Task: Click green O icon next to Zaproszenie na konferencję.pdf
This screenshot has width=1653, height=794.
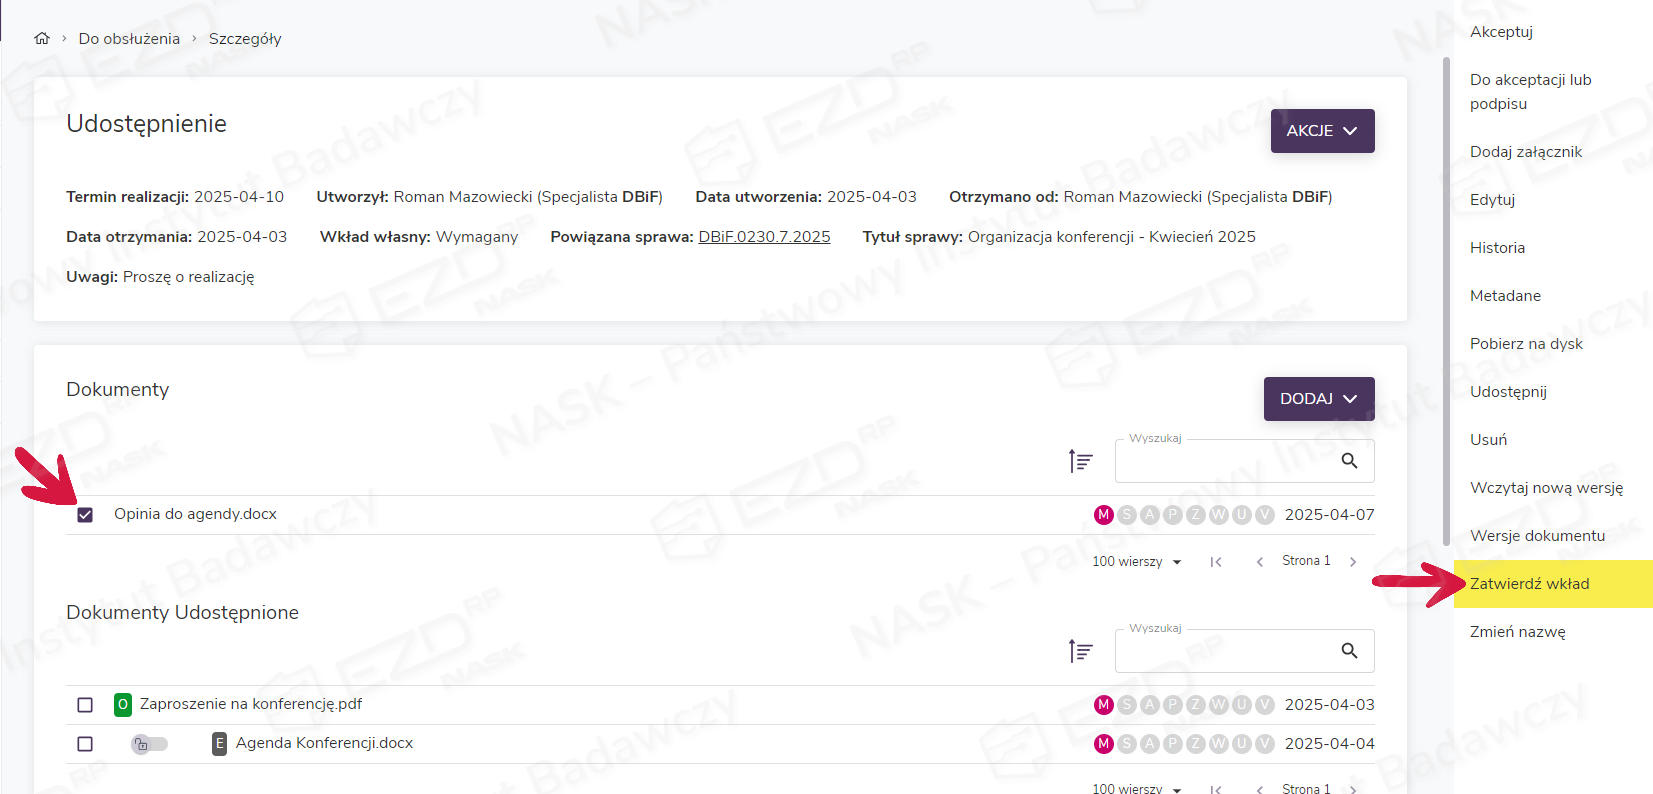Action: pos(123,705)
